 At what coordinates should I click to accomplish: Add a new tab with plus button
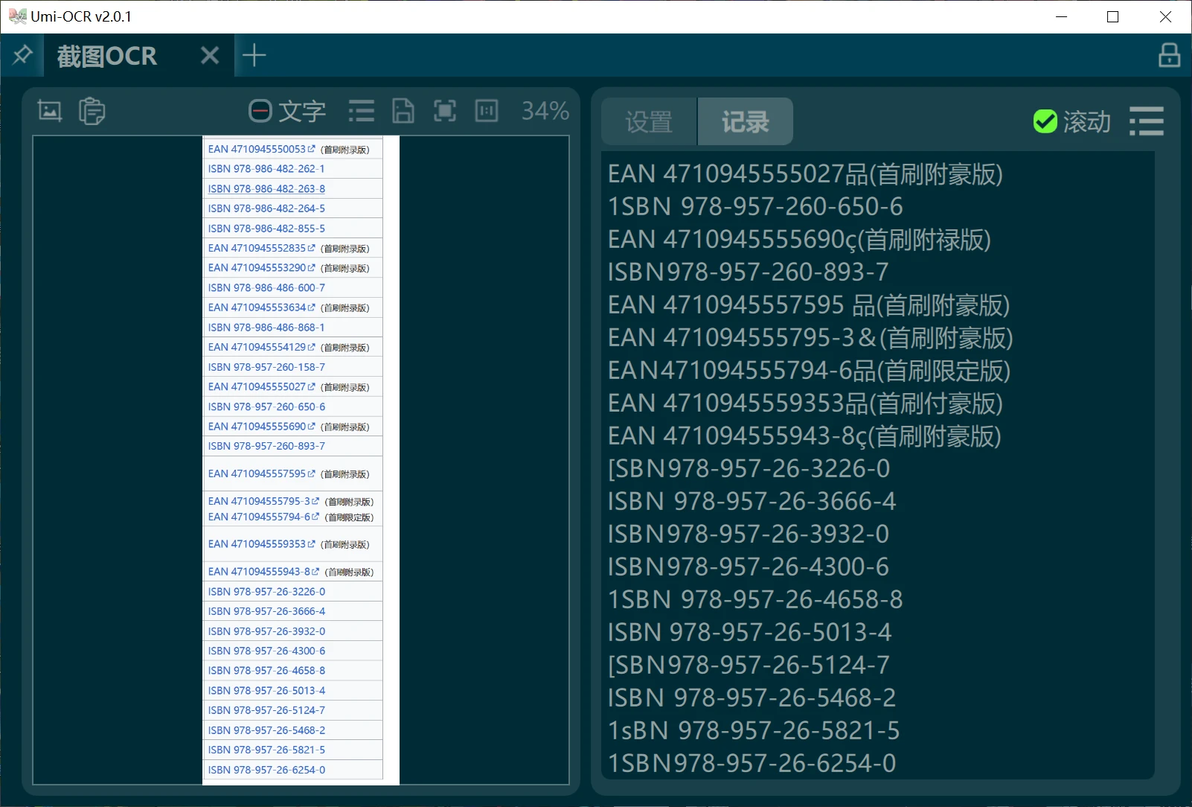point(254,55)
